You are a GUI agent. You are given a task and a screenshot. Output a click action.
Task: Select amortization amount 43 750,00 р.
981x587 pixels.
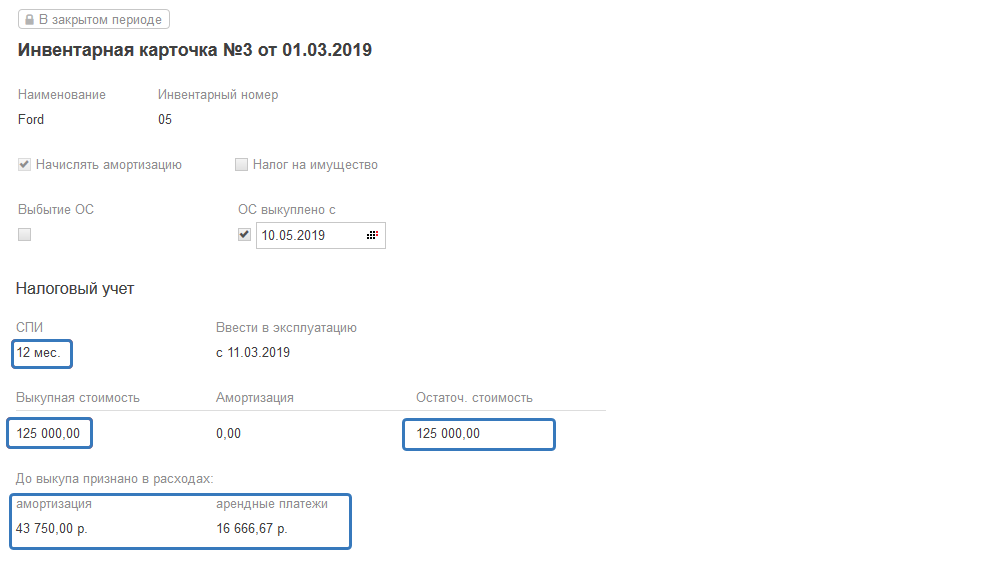pos(52,528)
